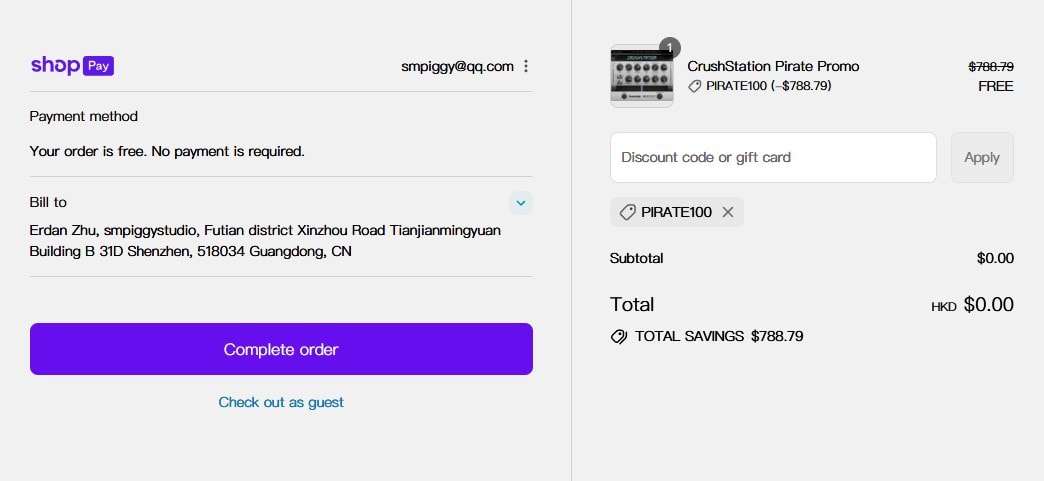Viewport: 1044px width, 481px height.
Task: Click the Payment method heading
Action: pyautogui.click(x=84, y=116)
